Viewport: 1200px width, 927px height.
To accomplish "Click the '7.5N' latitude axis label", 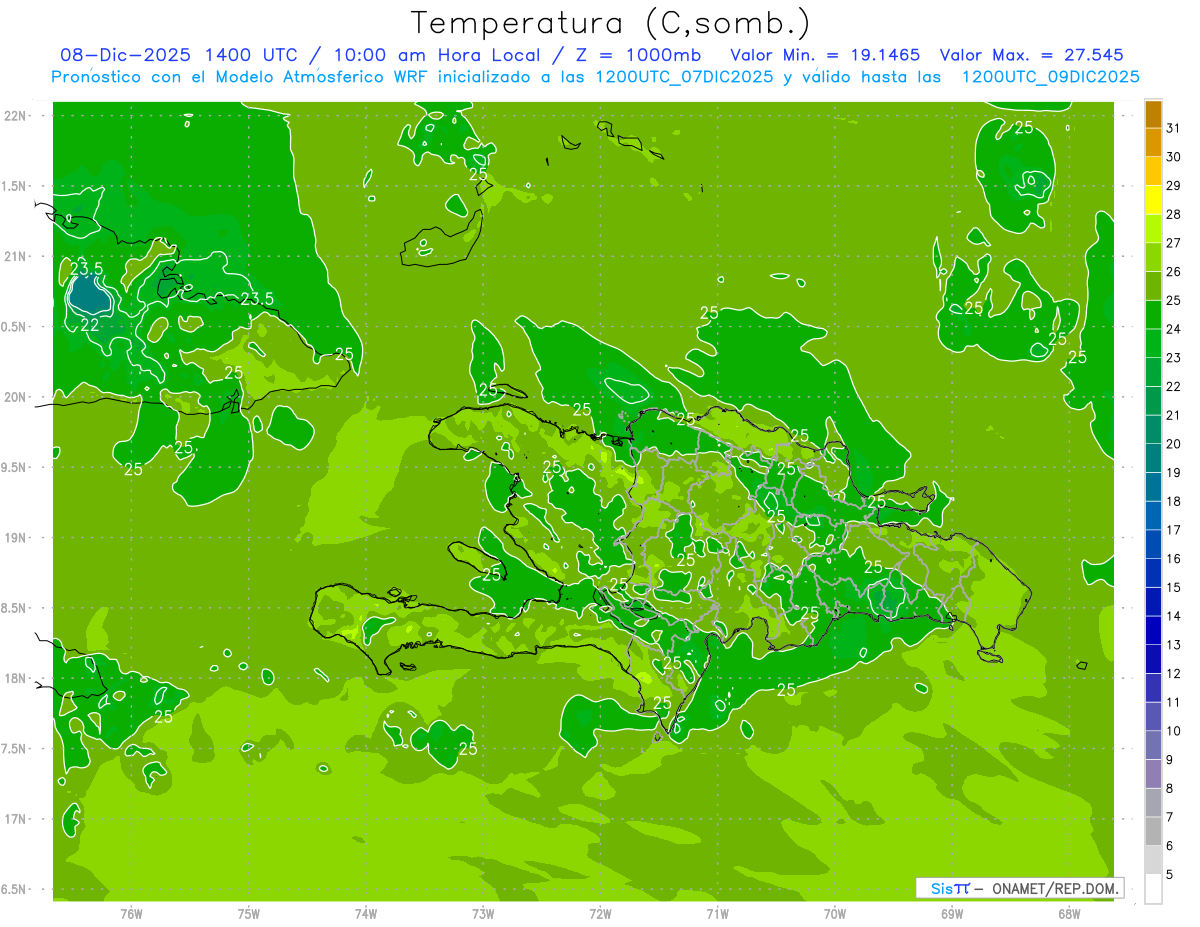I will pyautogui.click(x=14, y=749).
